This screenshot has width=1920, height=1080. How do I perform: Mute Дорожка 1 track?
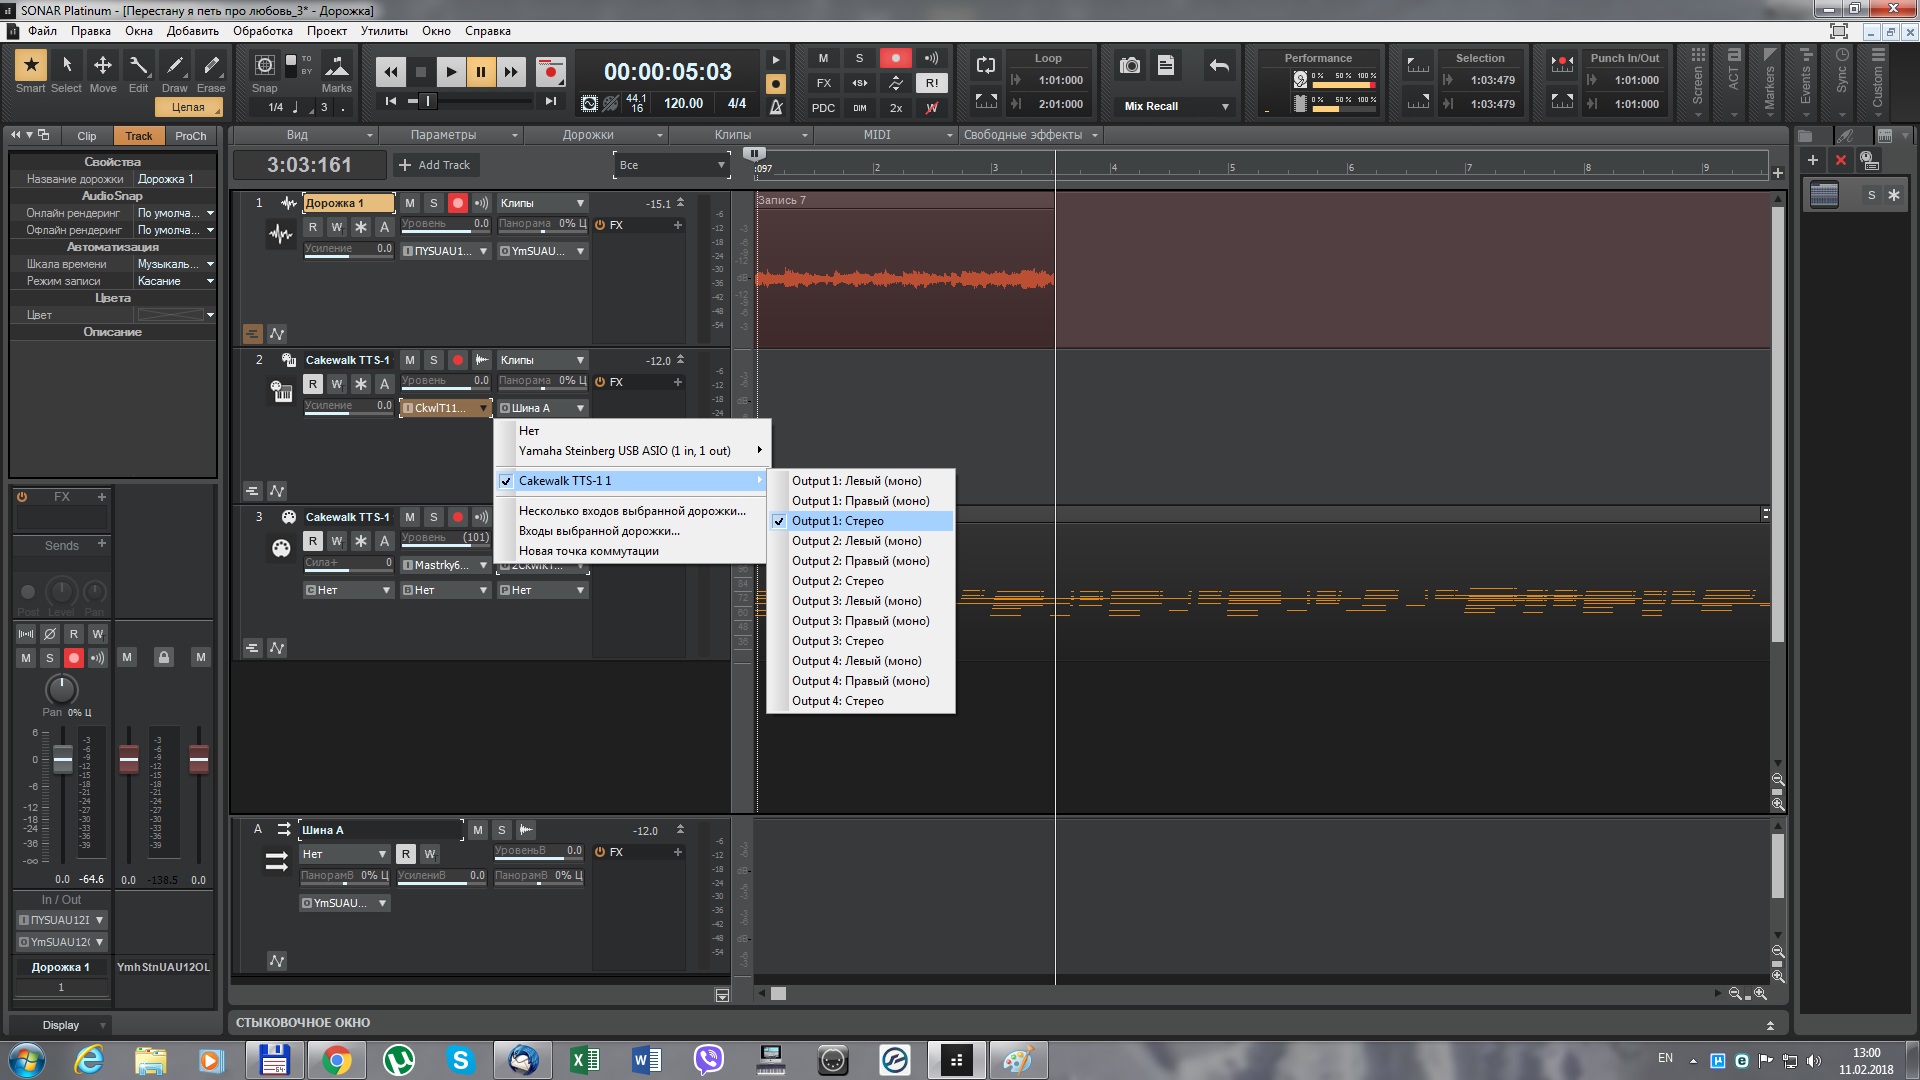point(410,203)
